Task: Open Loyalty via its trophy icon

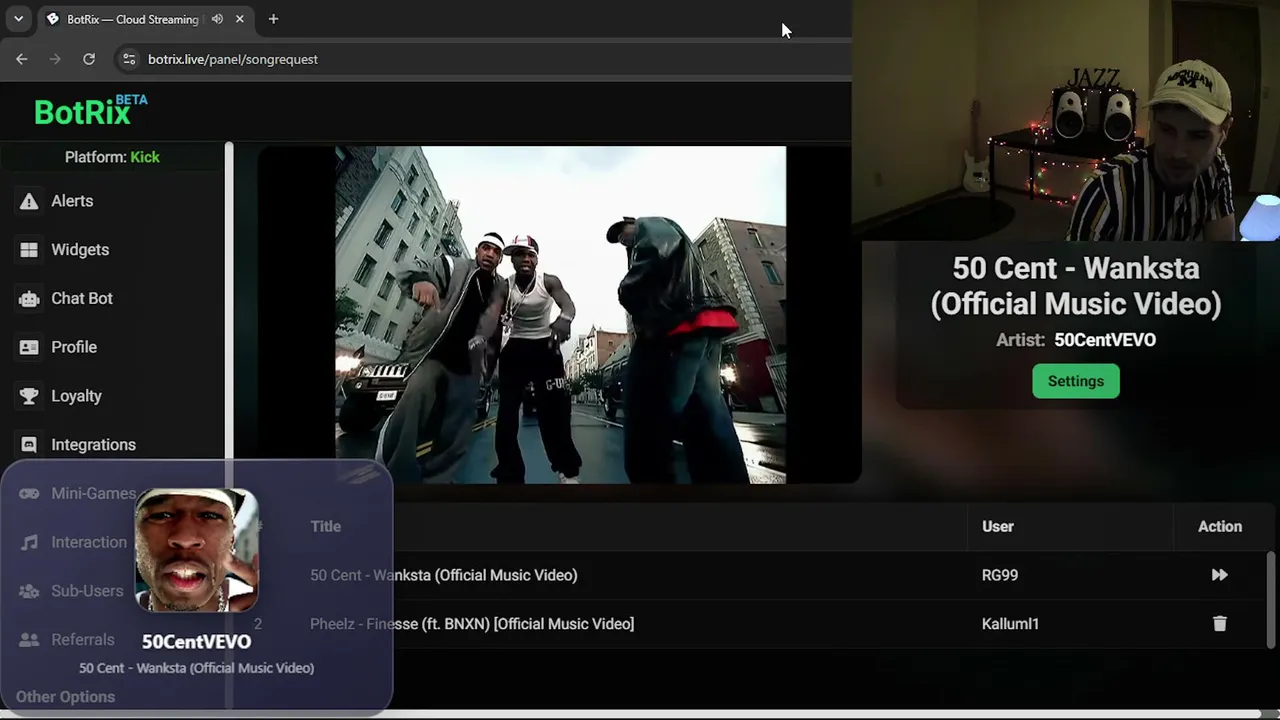Action: (x=29, y=396)
